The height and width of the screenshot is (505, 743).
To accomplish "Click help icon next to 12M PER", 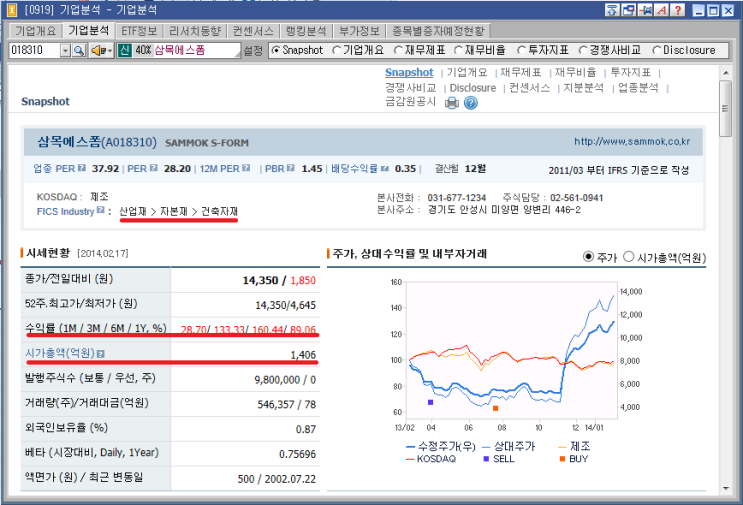I will point(246,168).
